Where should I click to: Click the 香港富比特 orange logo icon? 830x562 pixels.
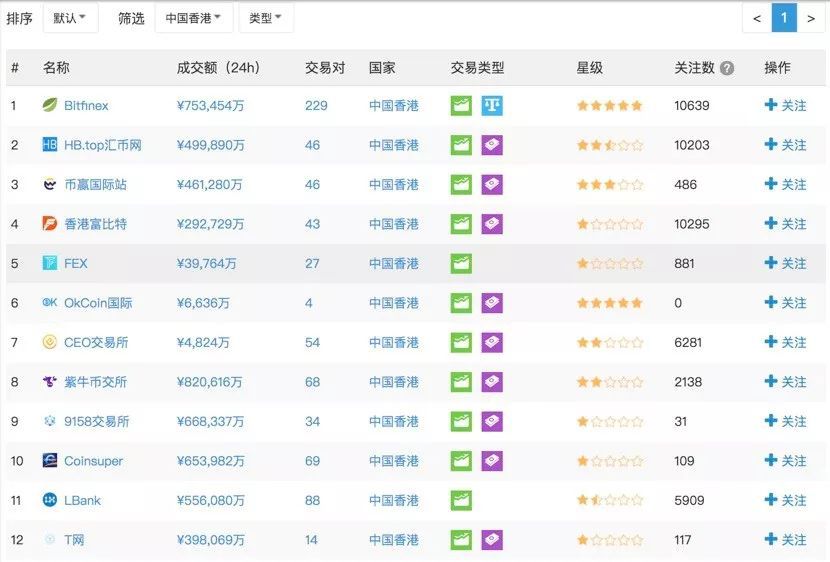(50, 223)
